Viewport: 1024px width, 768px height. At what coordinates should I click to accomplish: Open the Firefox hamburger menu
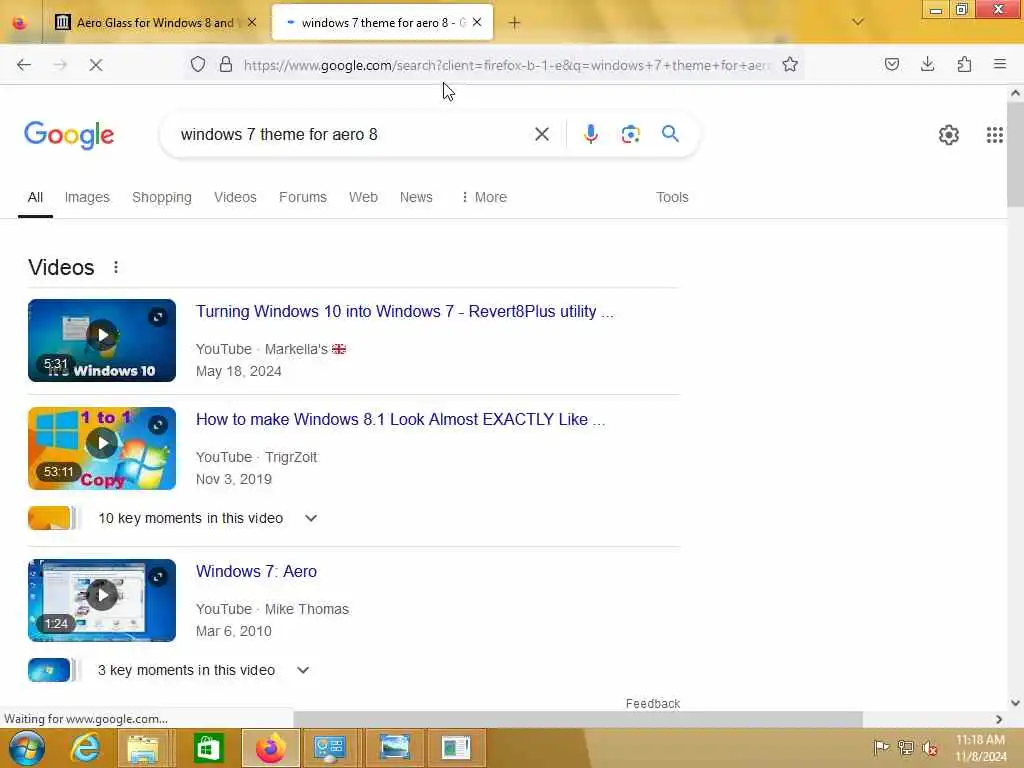pyautogui.click(x=1000, y=65)
